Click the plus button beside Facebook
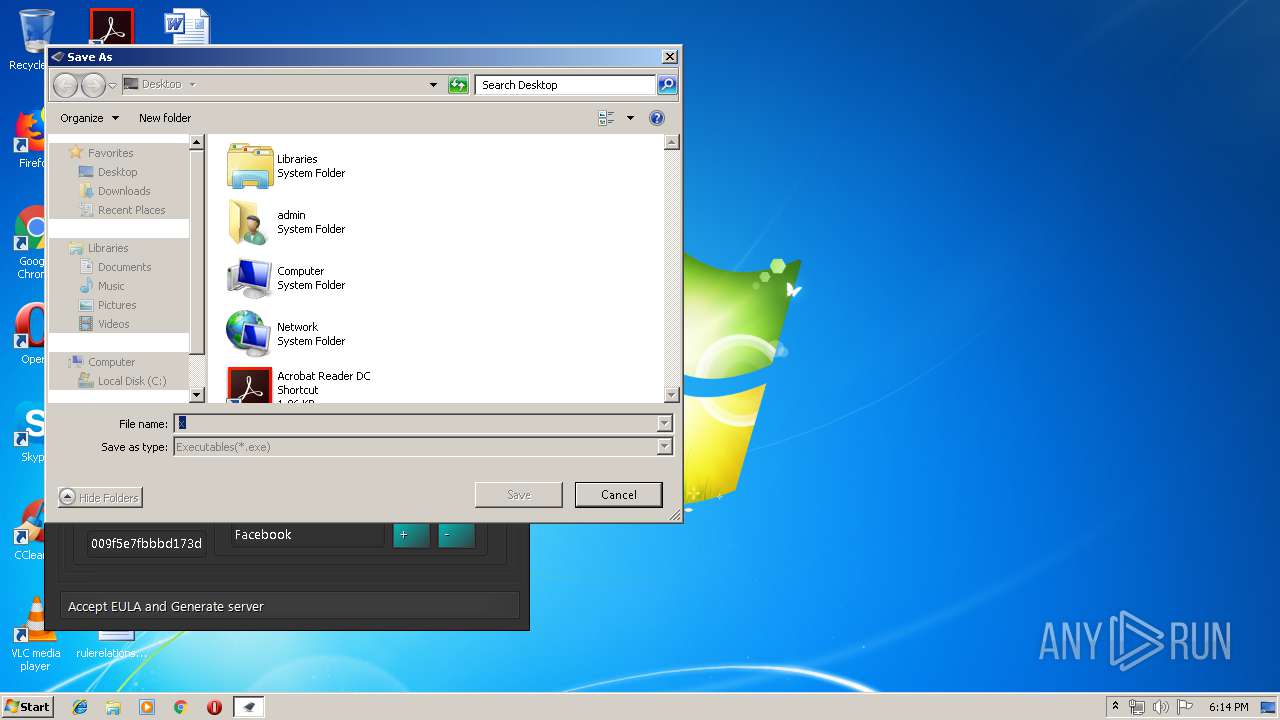 point(411,535)
